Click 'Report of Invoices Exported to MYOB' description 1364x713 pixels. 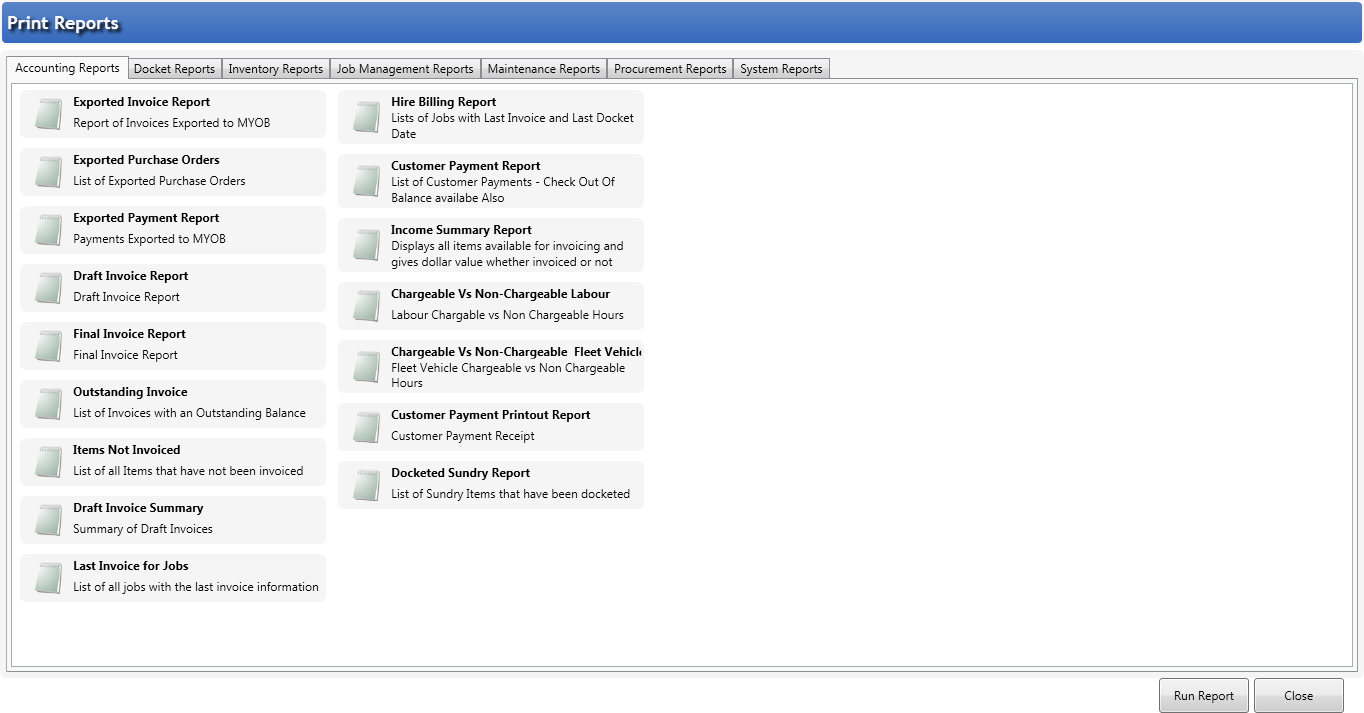click(172, 123)
